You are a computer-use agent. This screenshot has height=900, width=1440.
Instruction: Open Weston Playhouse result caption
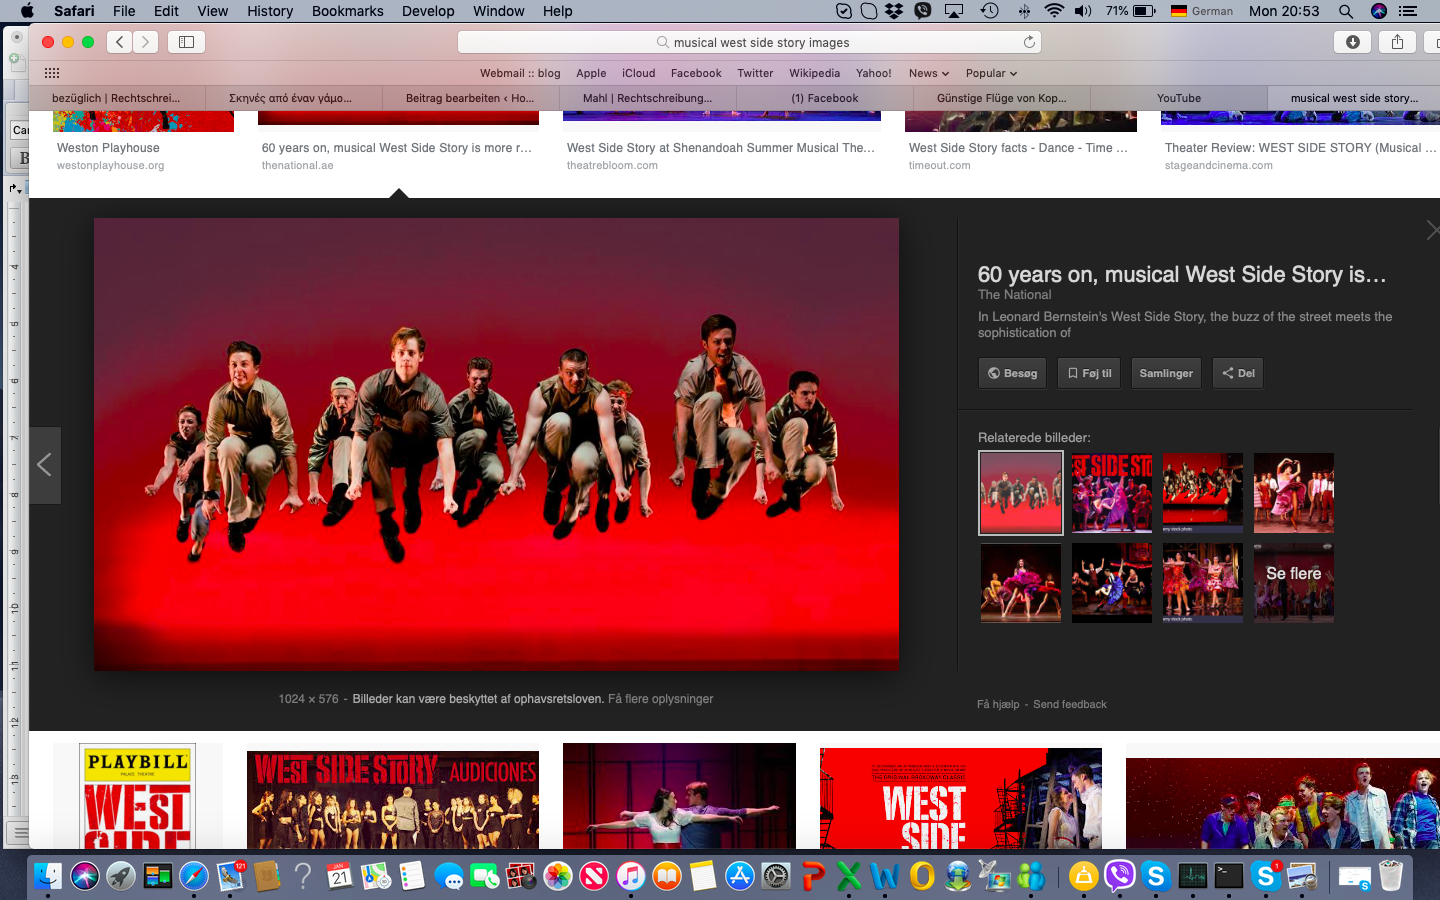108,148
